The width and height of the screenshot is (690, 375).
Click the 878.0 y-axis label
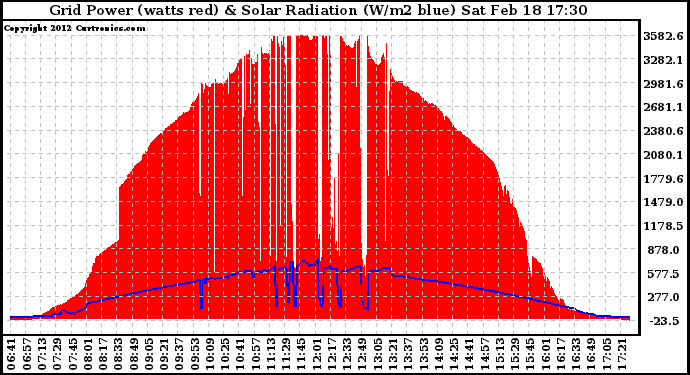663,250
